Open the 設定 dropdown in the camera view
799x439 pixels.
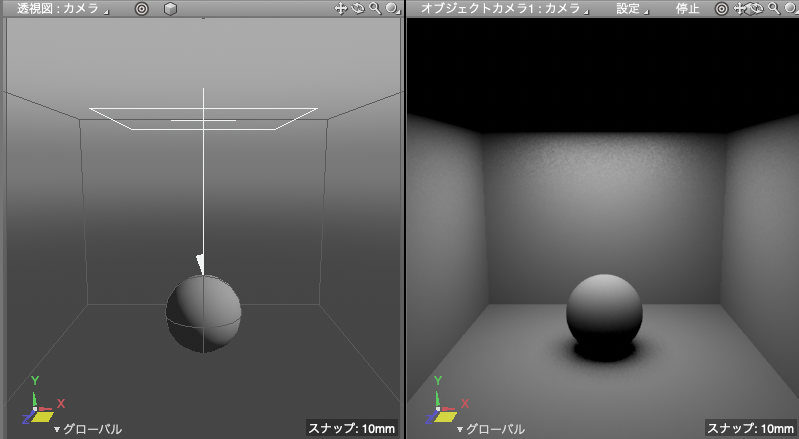(632, 9)
